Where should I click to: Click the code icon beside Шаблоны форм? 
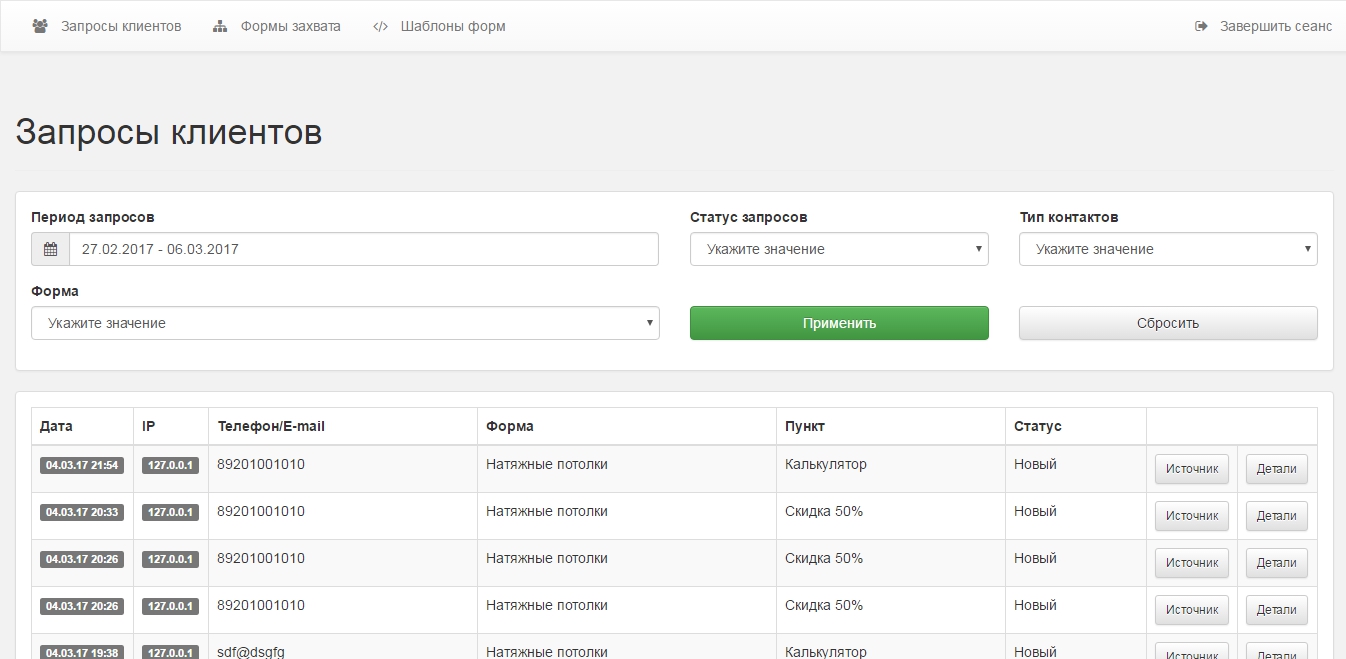(380, 26)
